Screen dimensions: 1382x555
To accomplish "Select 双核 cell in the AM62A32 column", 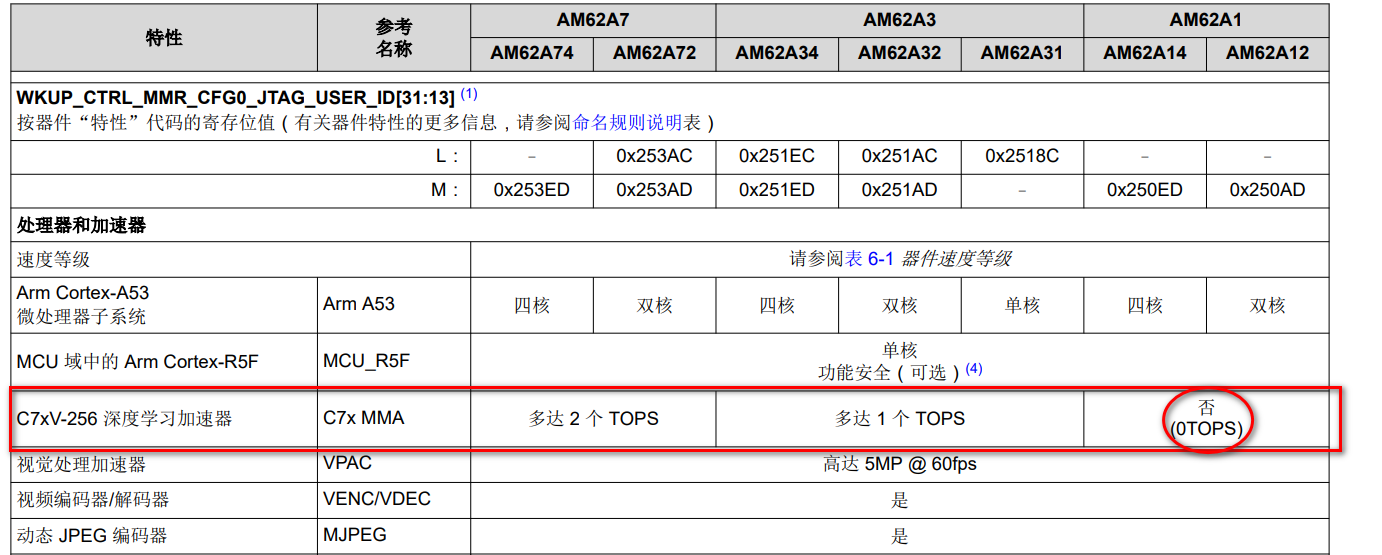I will point(899,305).
